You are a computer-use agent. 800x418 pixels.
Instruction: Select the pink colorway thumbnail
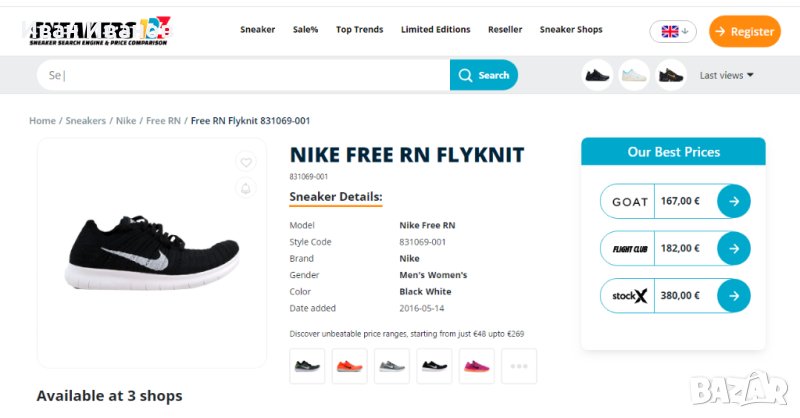pos(477,366)
